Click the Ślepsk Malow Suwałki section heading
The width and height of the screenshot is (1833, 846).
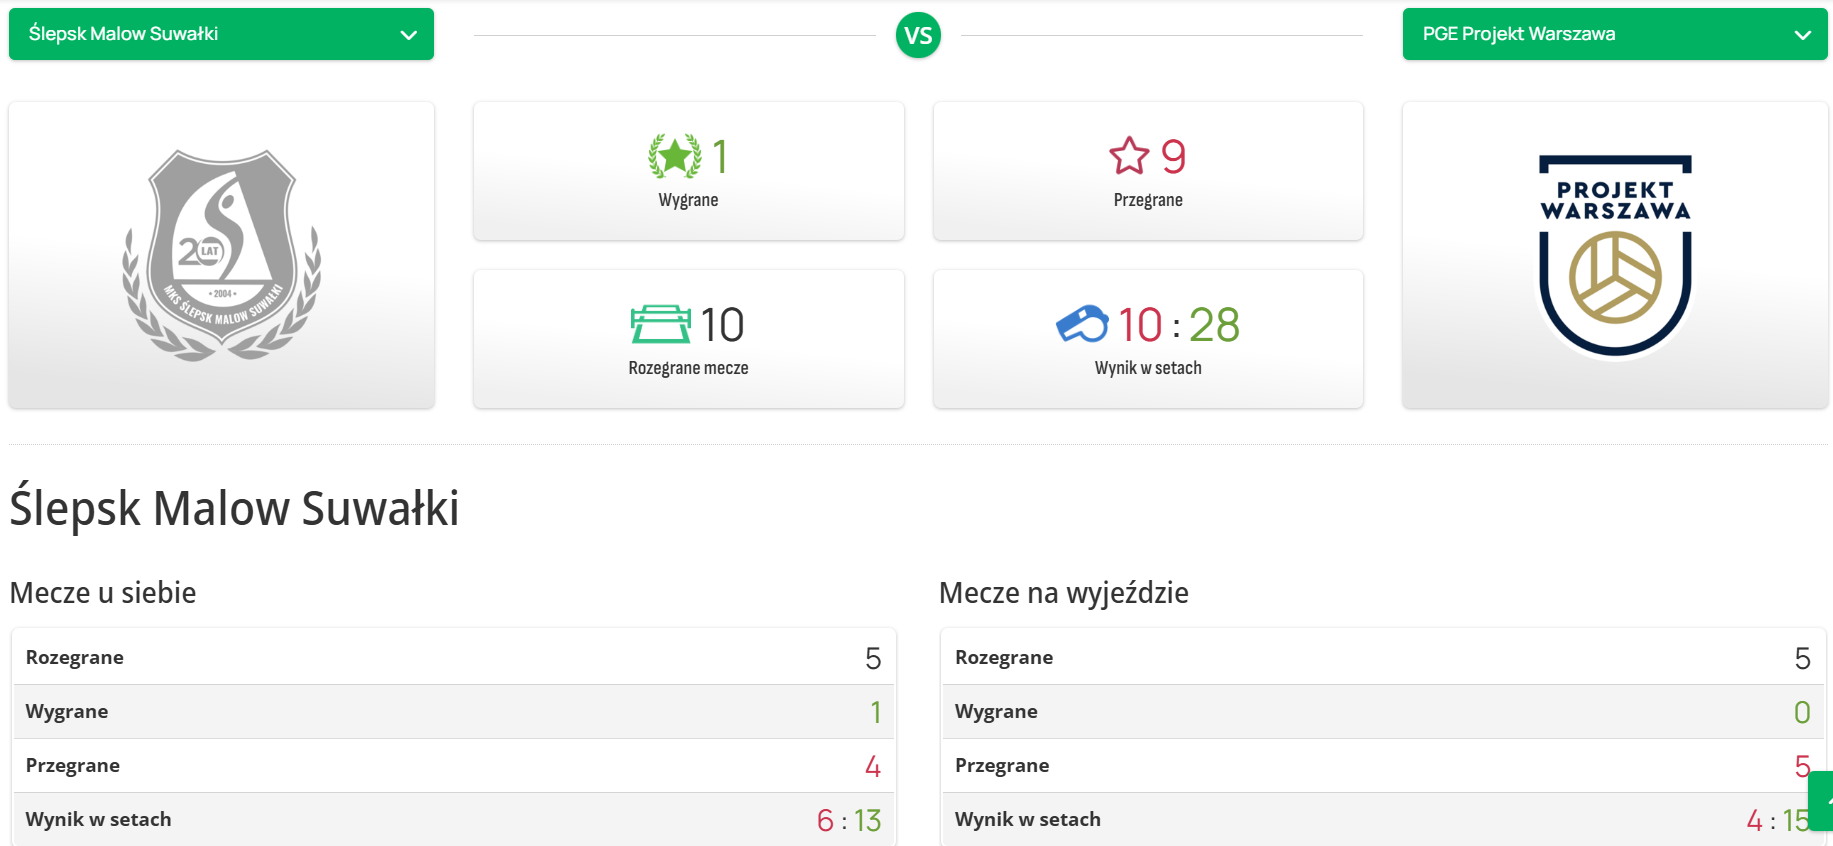234,508
